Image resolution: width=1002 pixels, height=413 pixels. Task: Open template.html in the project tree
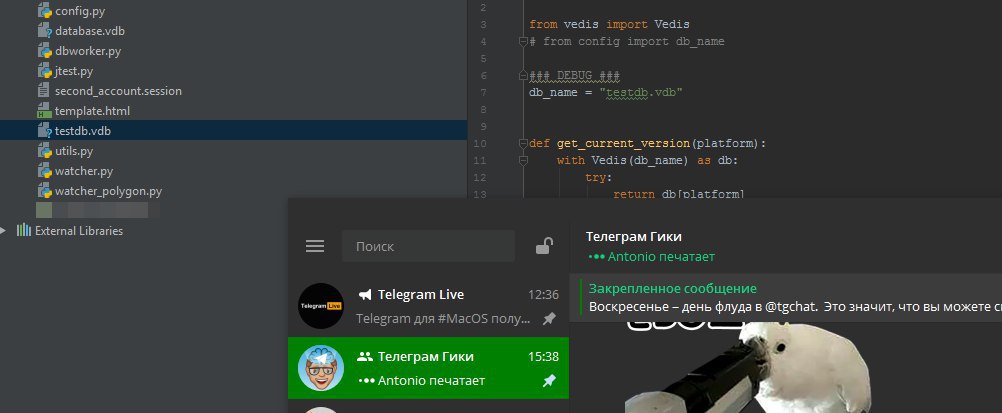pyautogui.click(x=92, y=111)
